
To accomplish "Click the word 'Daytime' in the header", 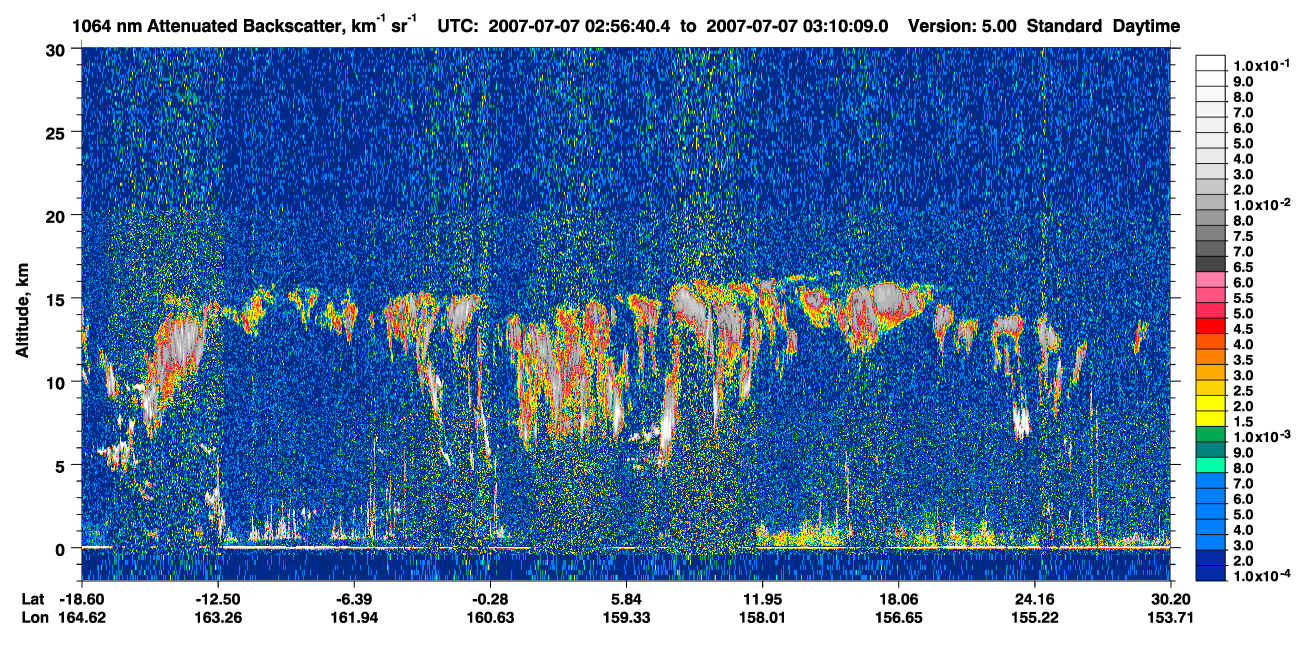I will pyautogui.click(x=1146, y=26).
